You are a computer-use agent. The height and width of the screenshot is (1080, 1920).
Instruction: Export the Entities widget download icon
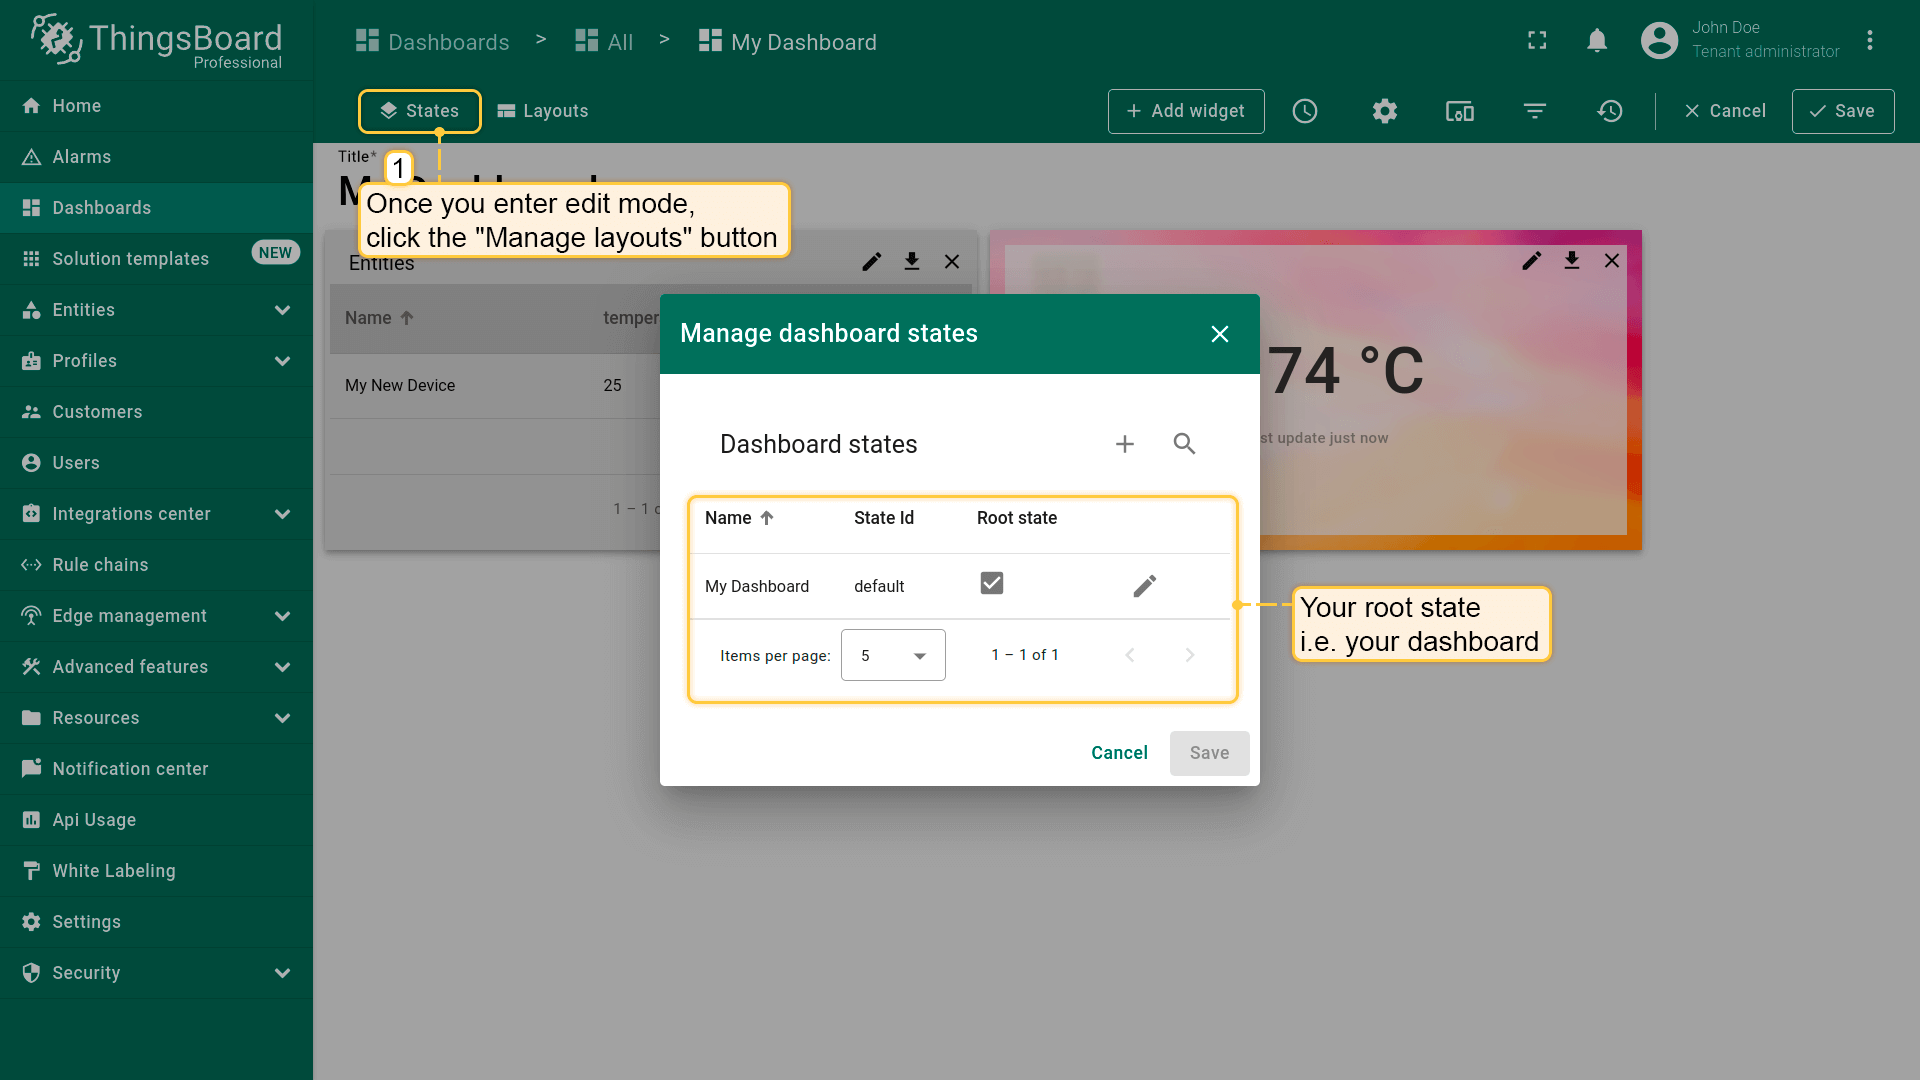[x=912, y=262]
